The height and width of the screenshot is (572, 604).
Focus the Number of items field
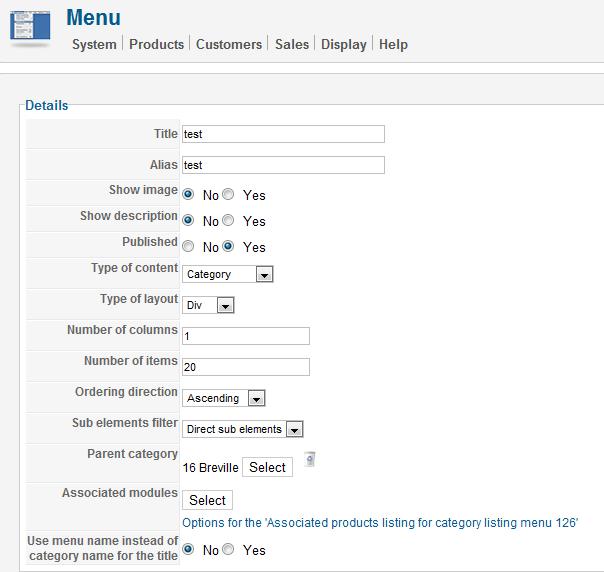click(246, 367)
